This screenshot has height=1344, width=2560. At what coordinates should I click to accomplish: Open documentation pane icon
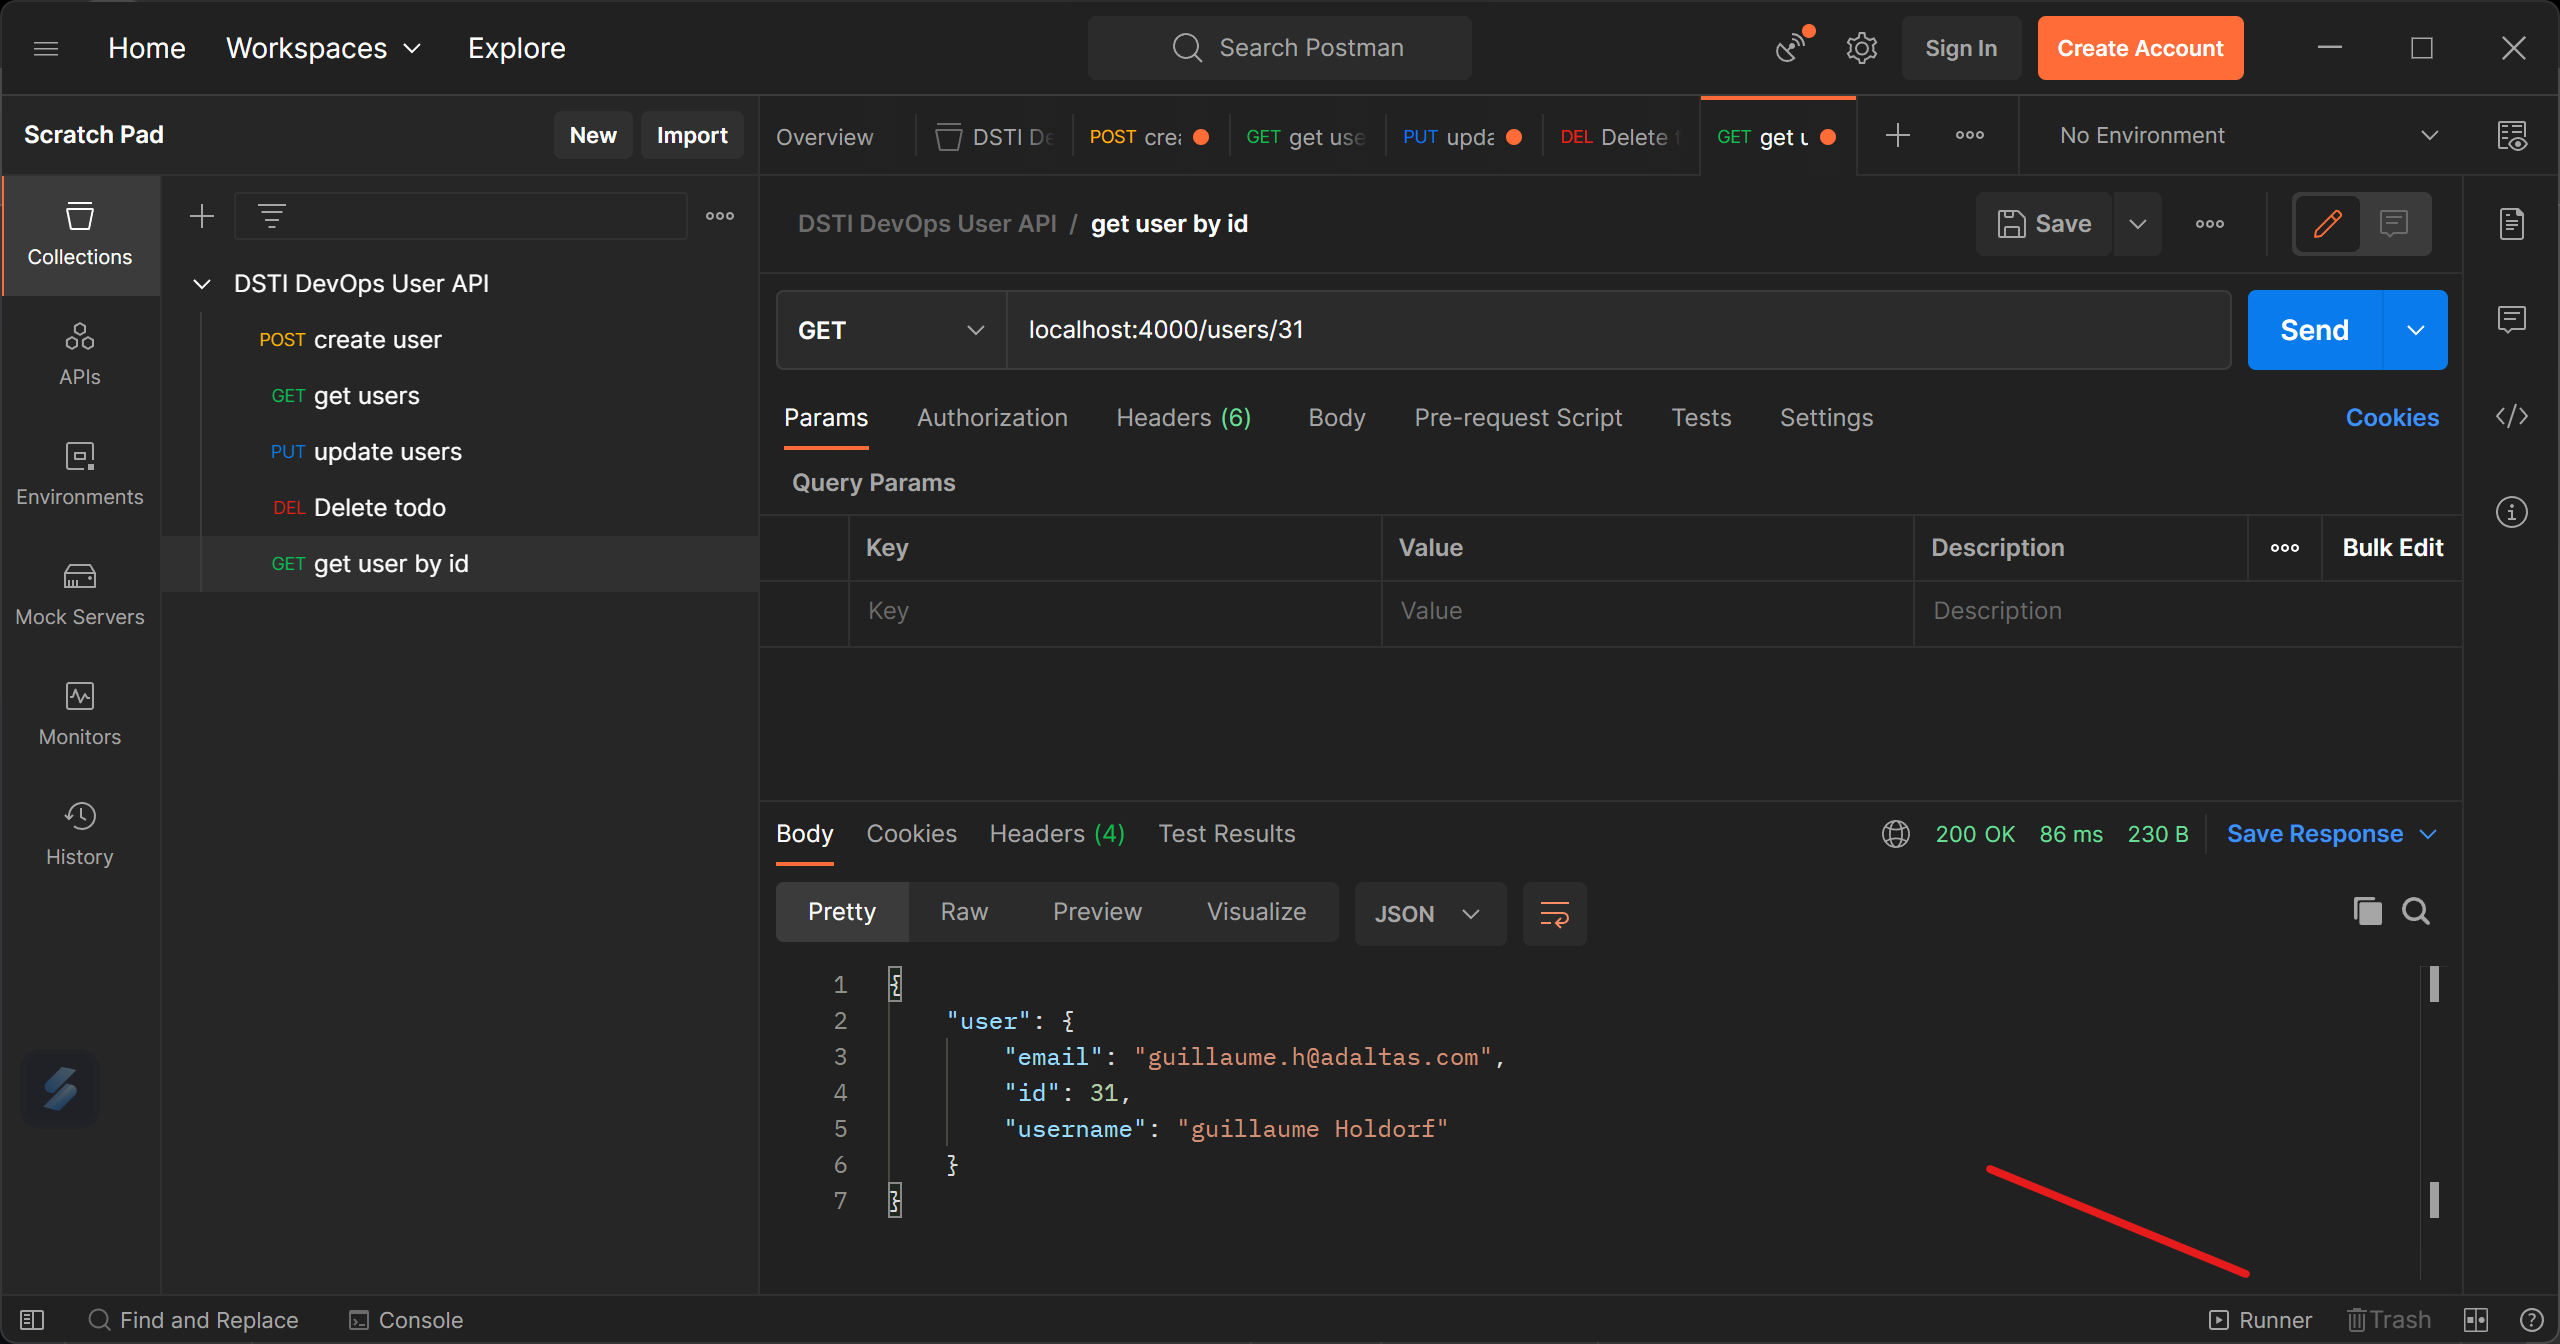[x=2512, y=224]
